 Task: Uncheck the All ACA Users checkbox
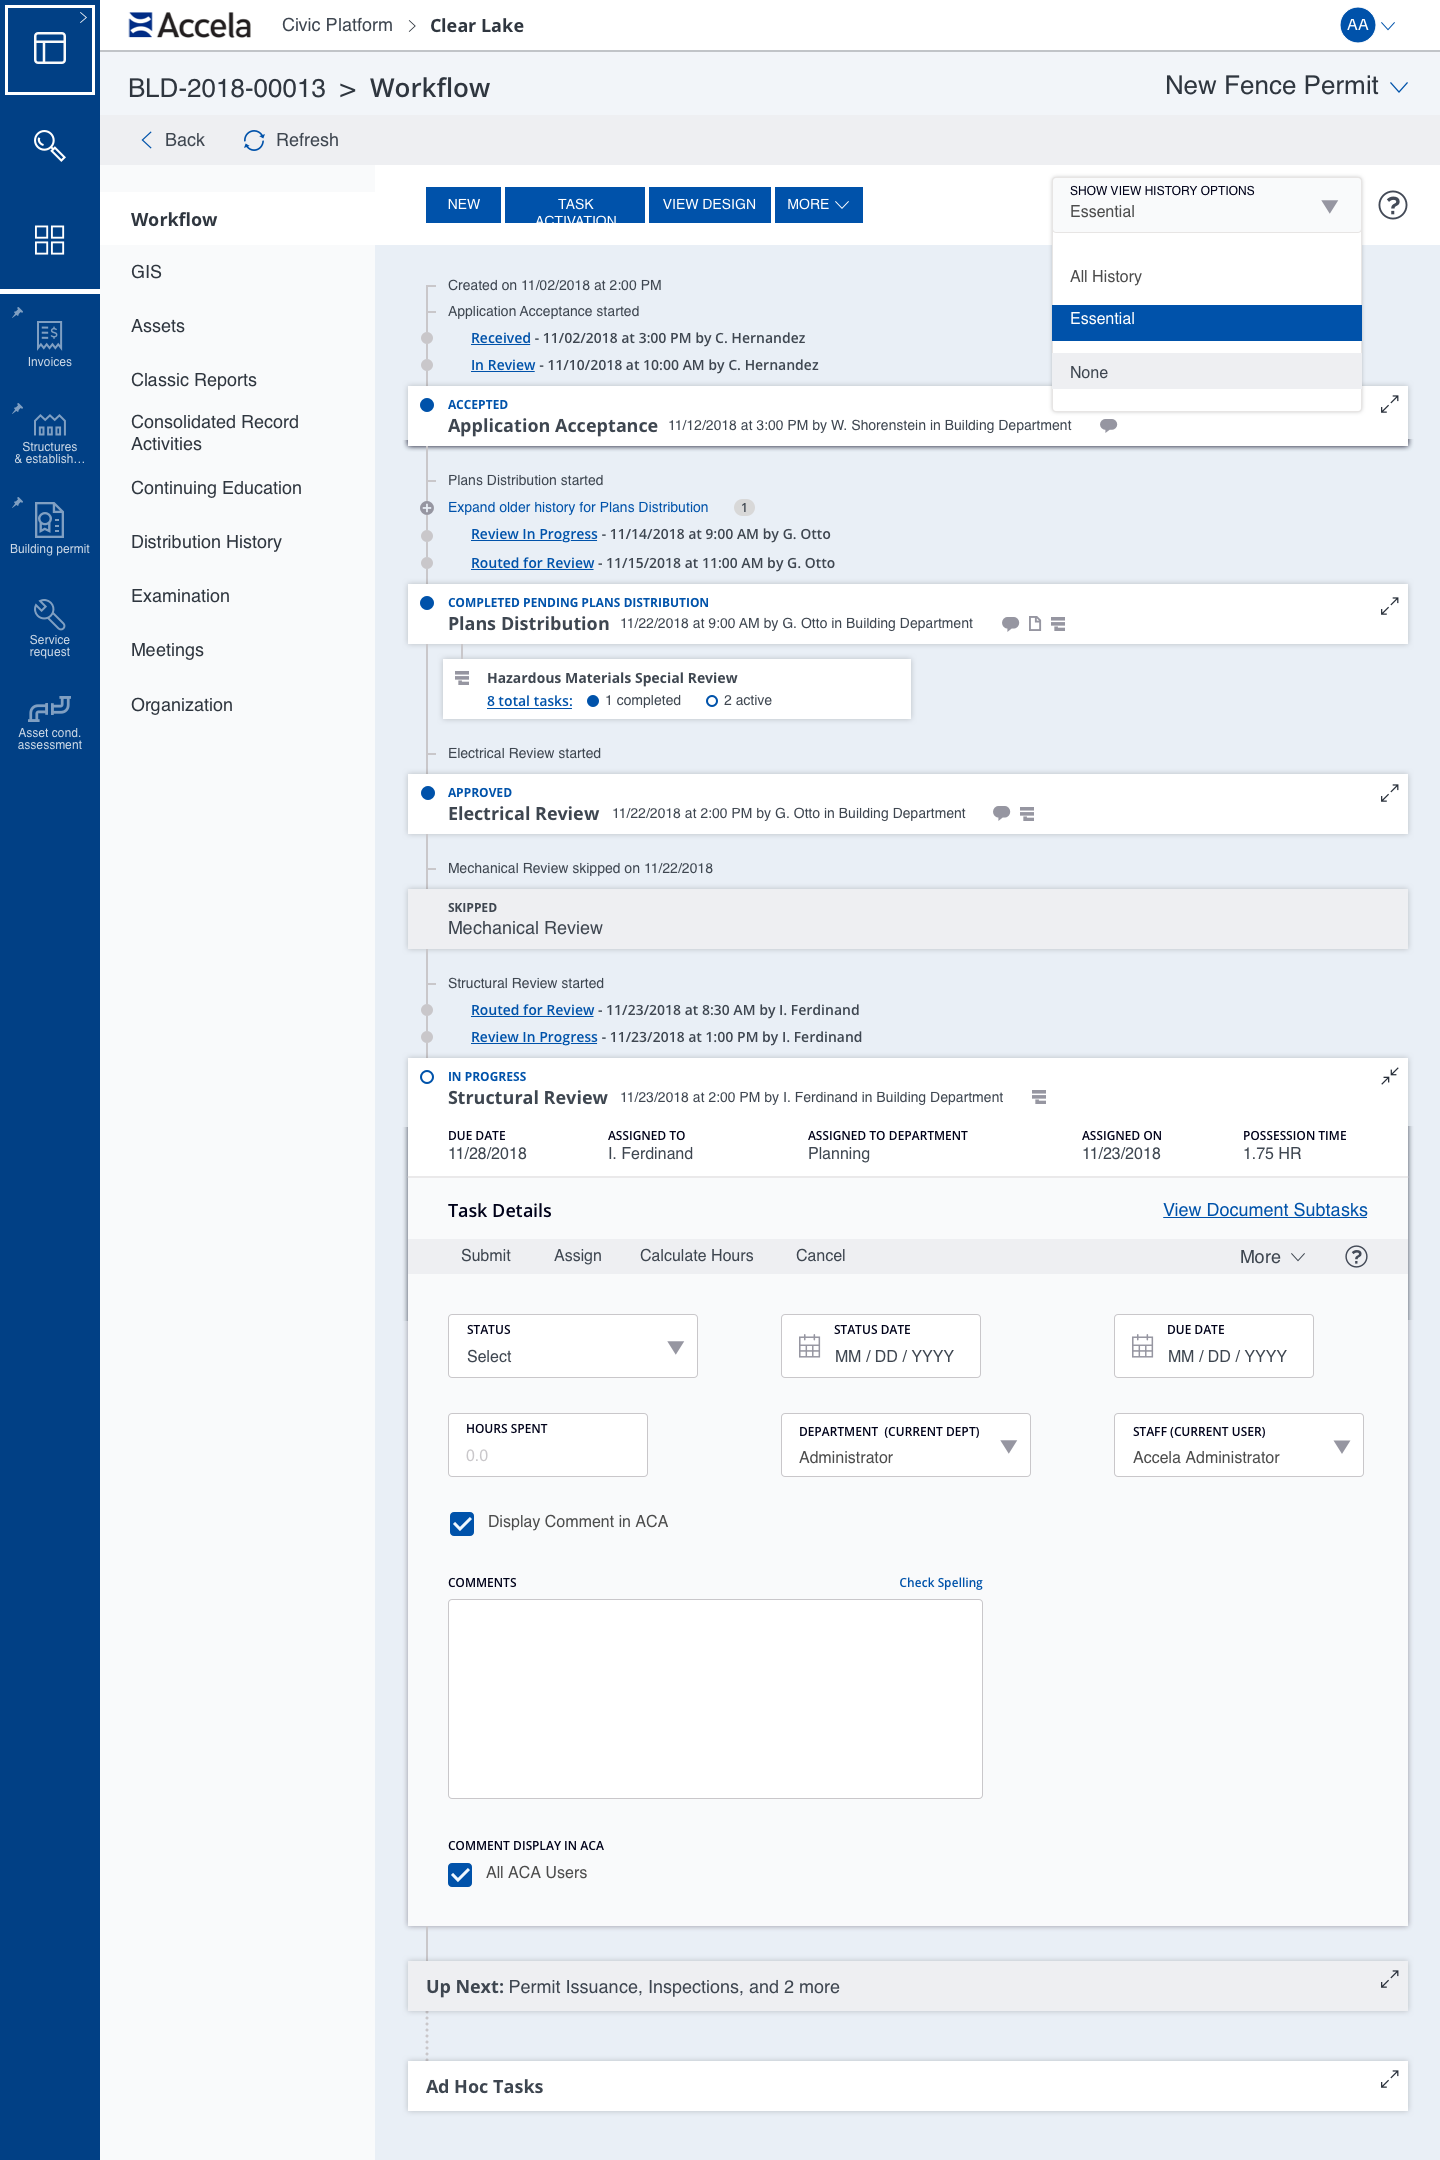point(460,1874)
